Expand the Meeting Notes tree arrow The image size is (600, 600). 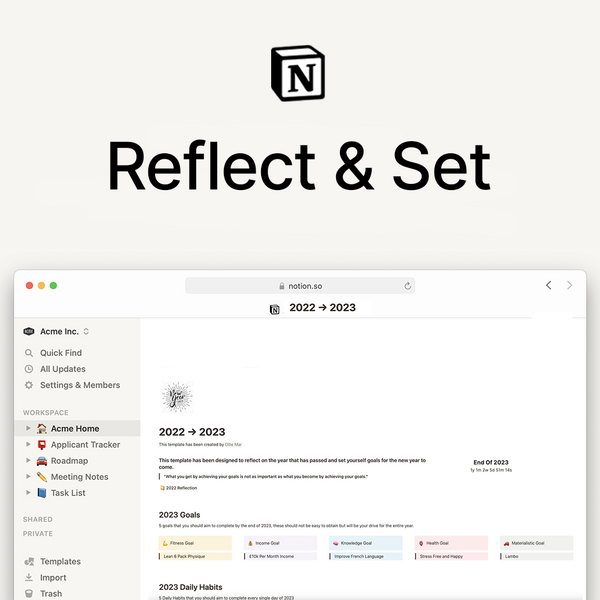28,476
